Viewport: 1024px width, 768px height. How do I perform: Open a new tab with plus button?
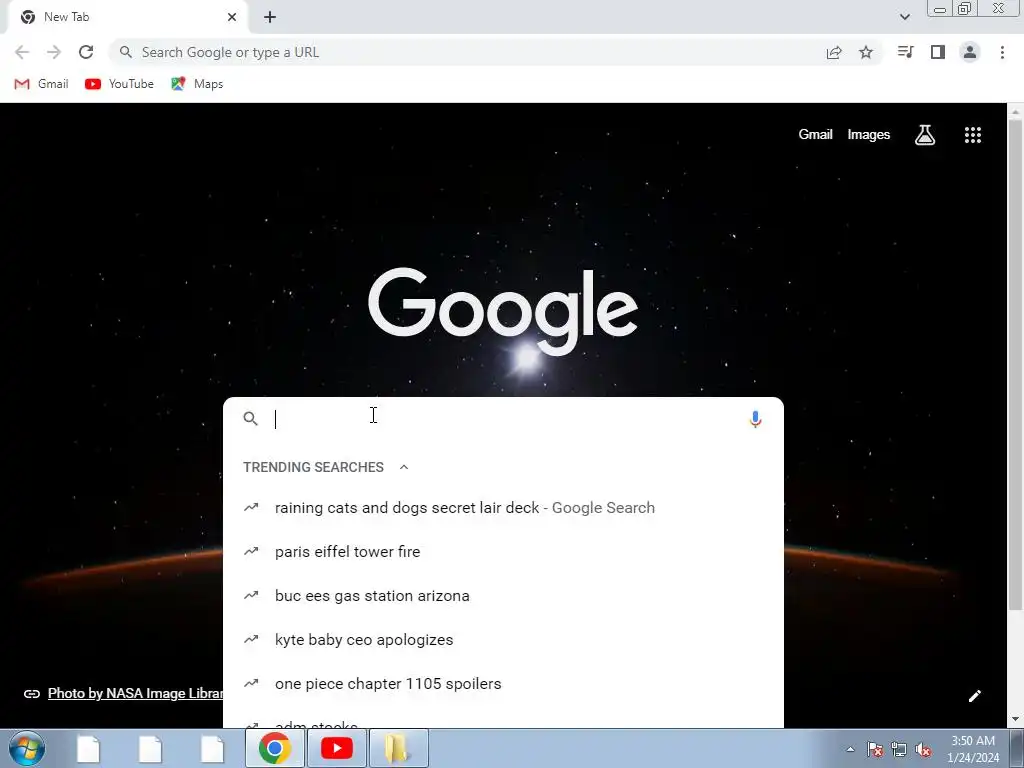coord(270,17)
